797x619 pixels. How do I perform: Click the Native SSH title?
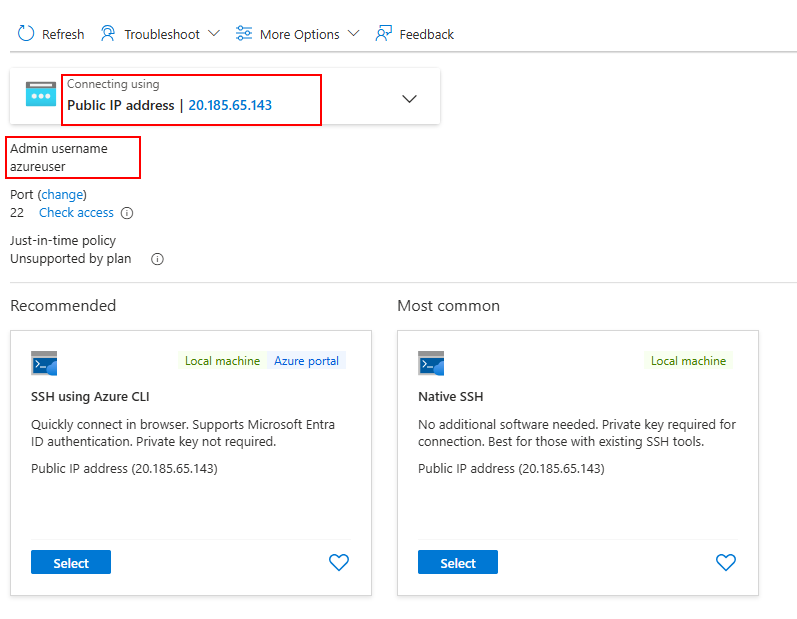450,396
